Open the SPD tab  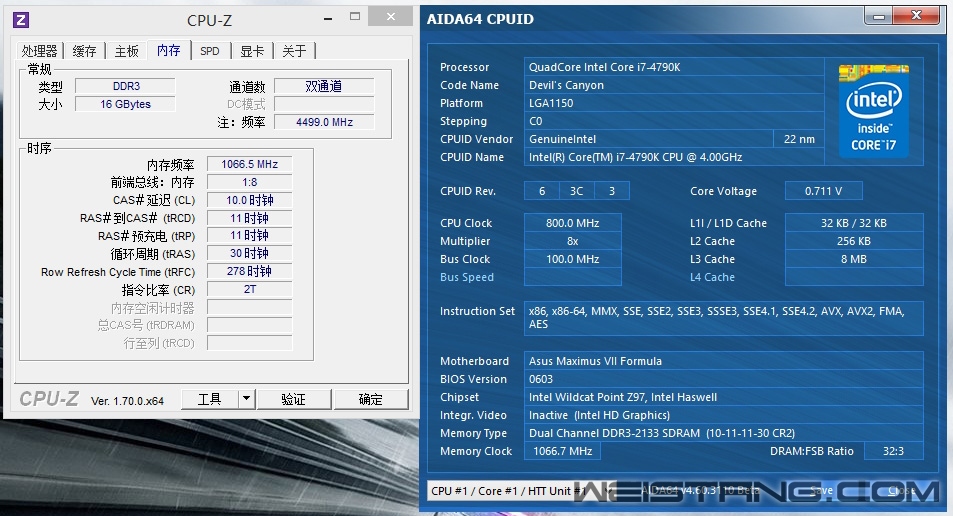(x=210, y=51)
